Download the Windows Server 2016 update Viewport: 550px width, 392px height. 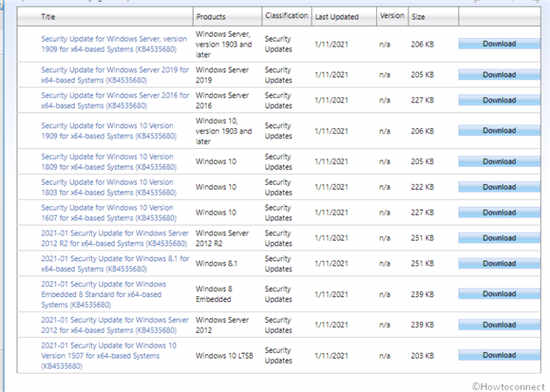pyautogui.click(x=499, y=100)
